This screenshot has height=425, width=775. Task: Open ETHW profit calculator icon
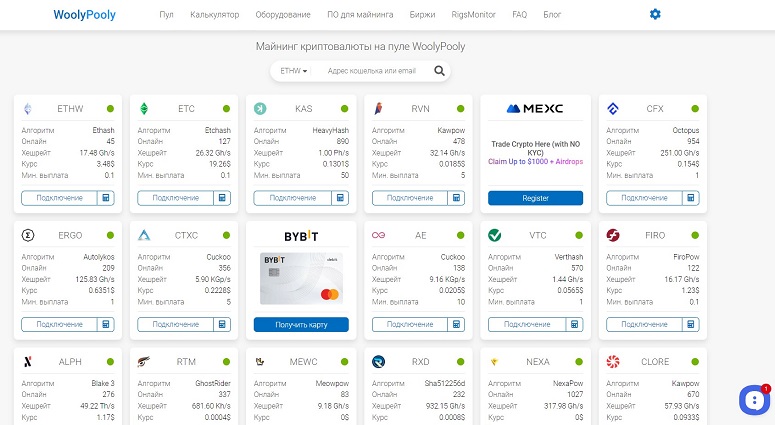pos(106,198)
